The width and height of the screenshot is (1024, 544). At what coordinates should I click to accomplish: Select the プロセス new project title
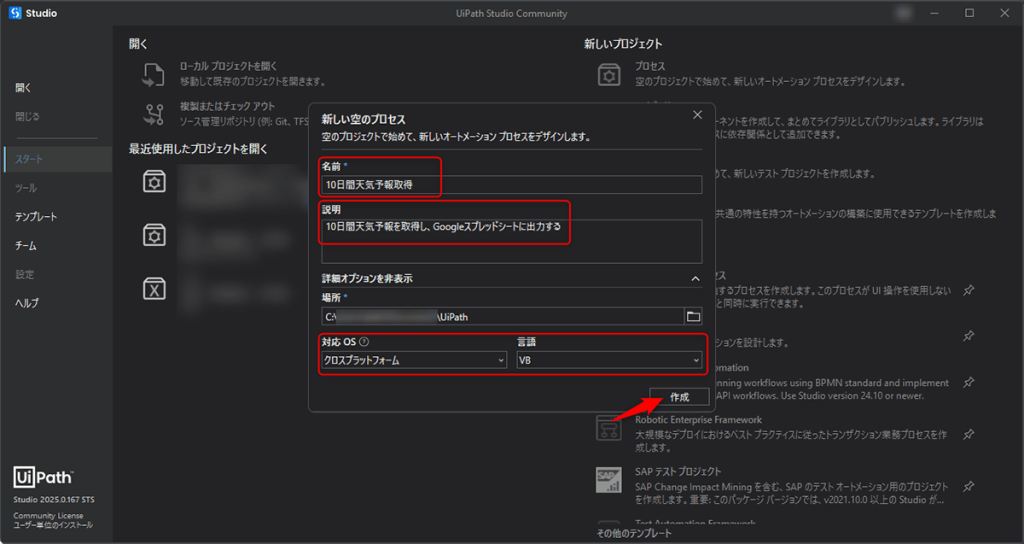[x=650, y=67]
